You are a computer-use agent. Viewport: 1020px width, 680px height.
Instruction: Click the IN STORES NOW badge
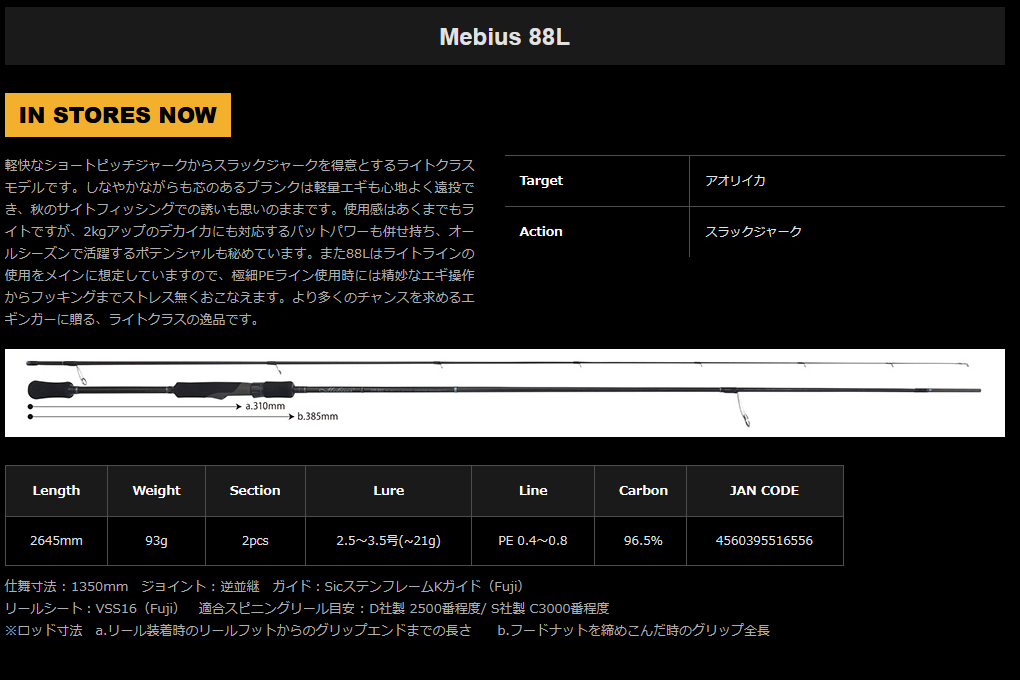tap(118, 115)
